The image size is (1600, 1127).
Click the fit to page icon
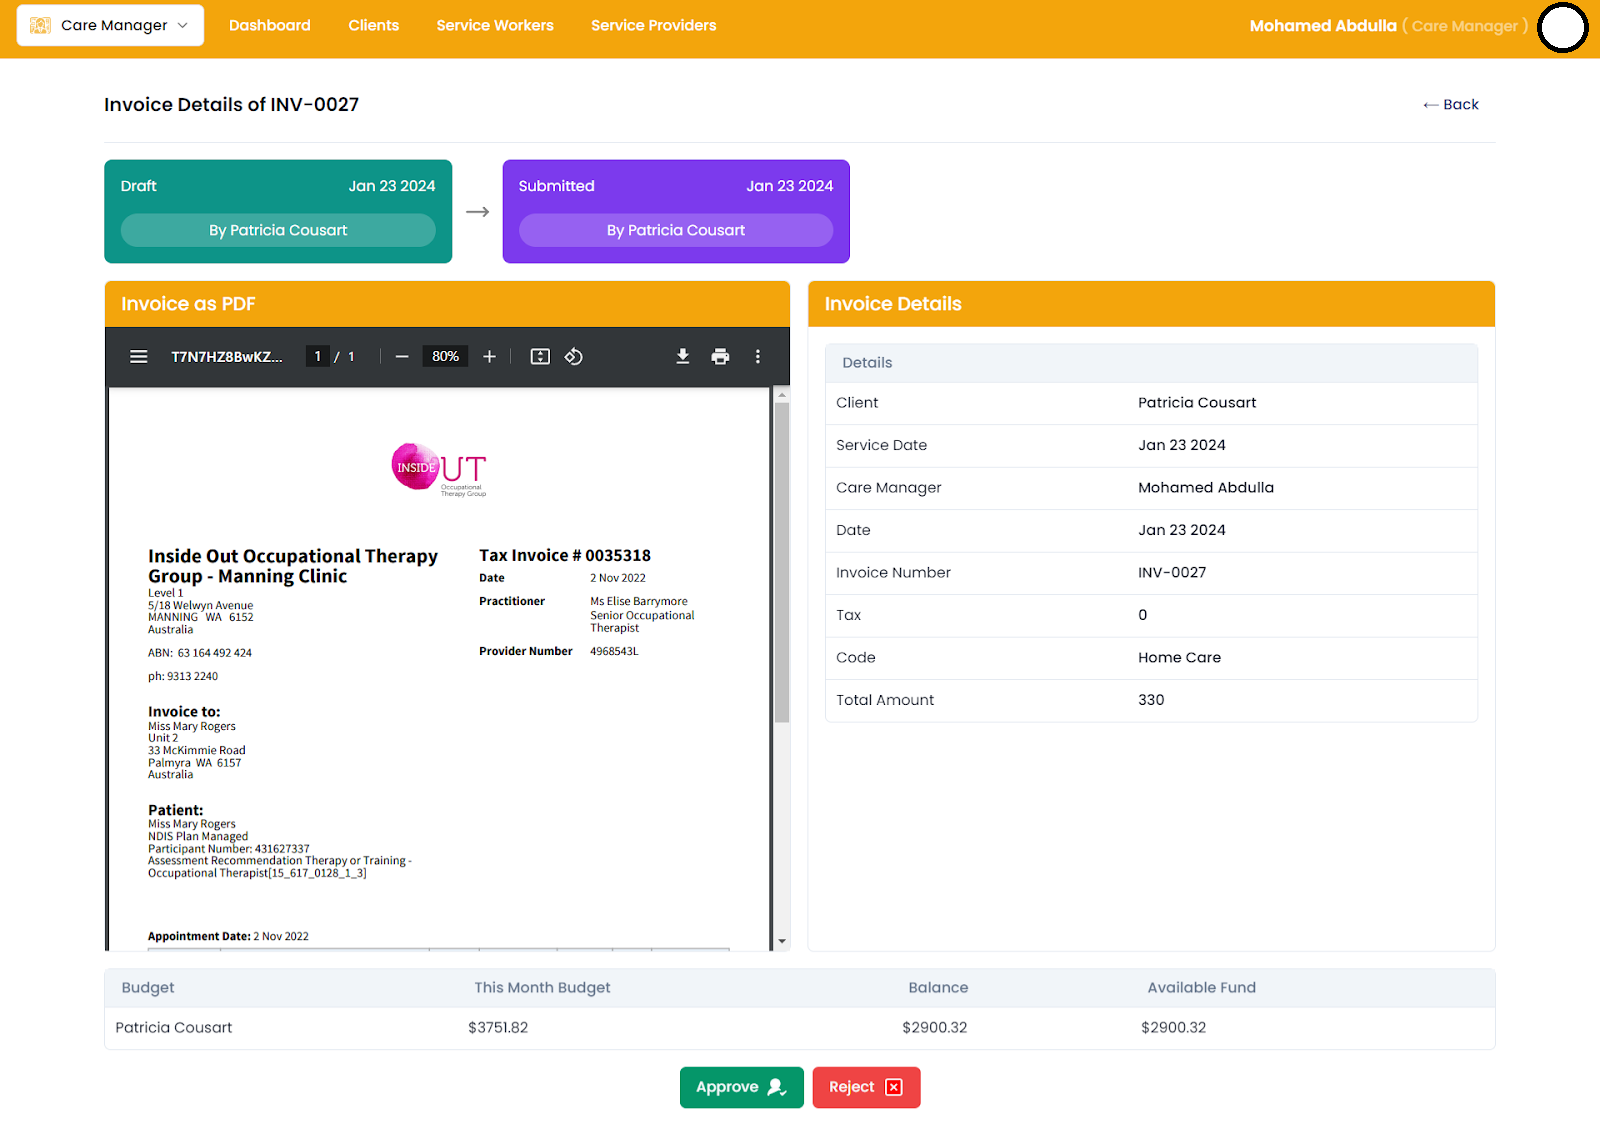click(540, 357)
